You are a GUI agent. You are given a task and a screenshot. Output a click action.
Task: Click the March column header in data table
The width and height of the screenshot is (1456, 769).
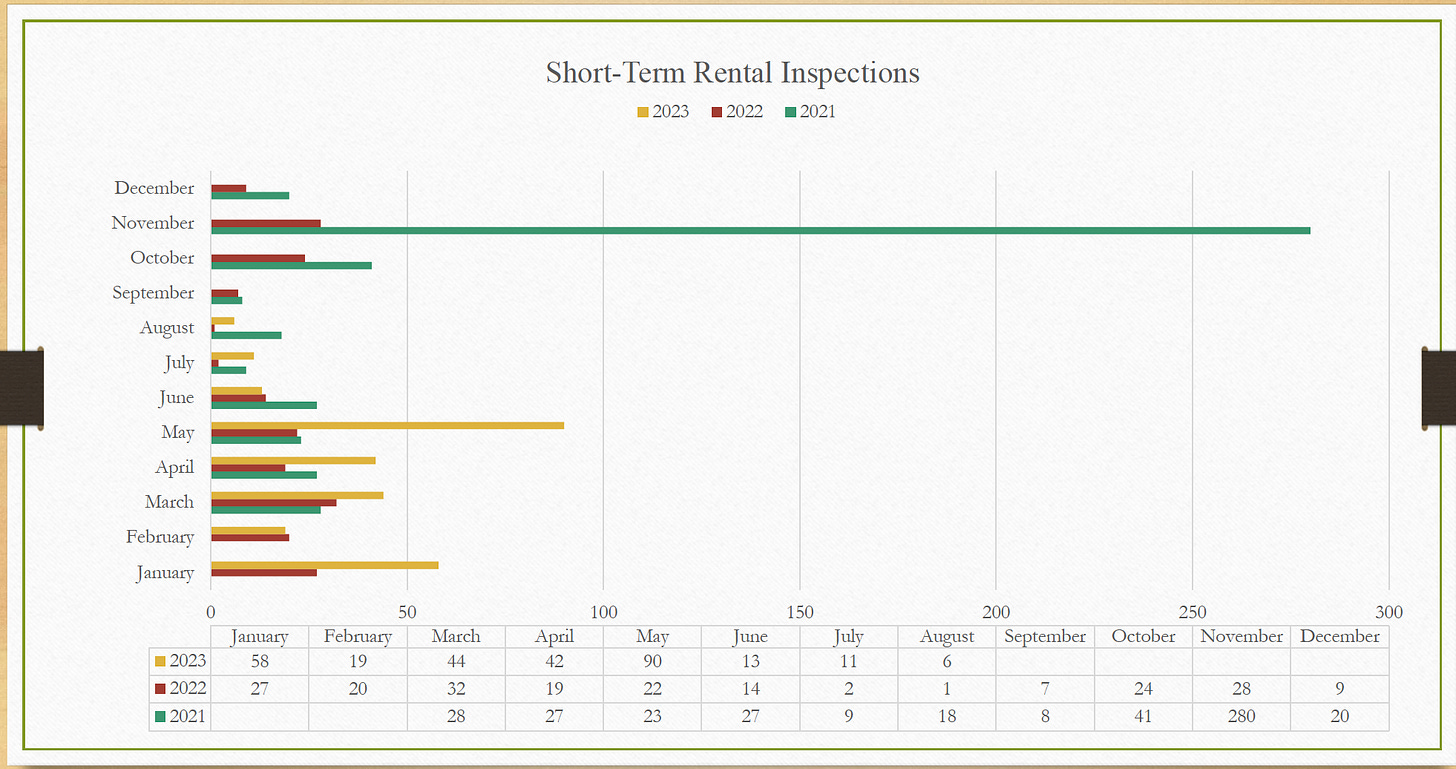tap(456, 637)
